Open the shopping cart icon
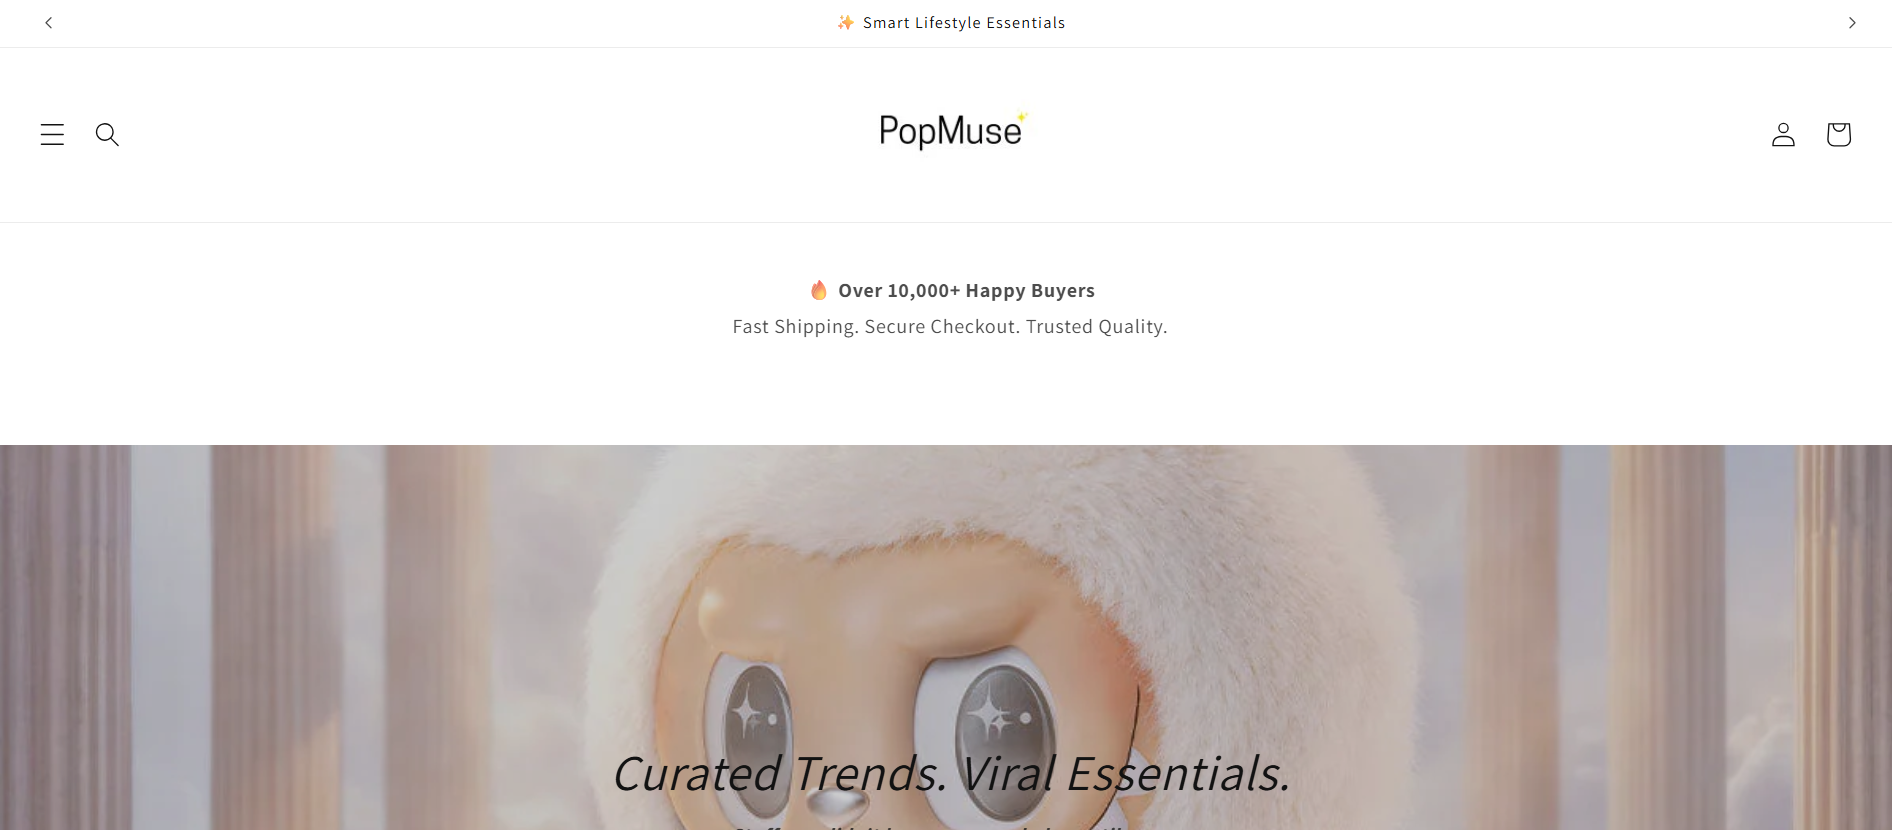 tap(1838, 134)
